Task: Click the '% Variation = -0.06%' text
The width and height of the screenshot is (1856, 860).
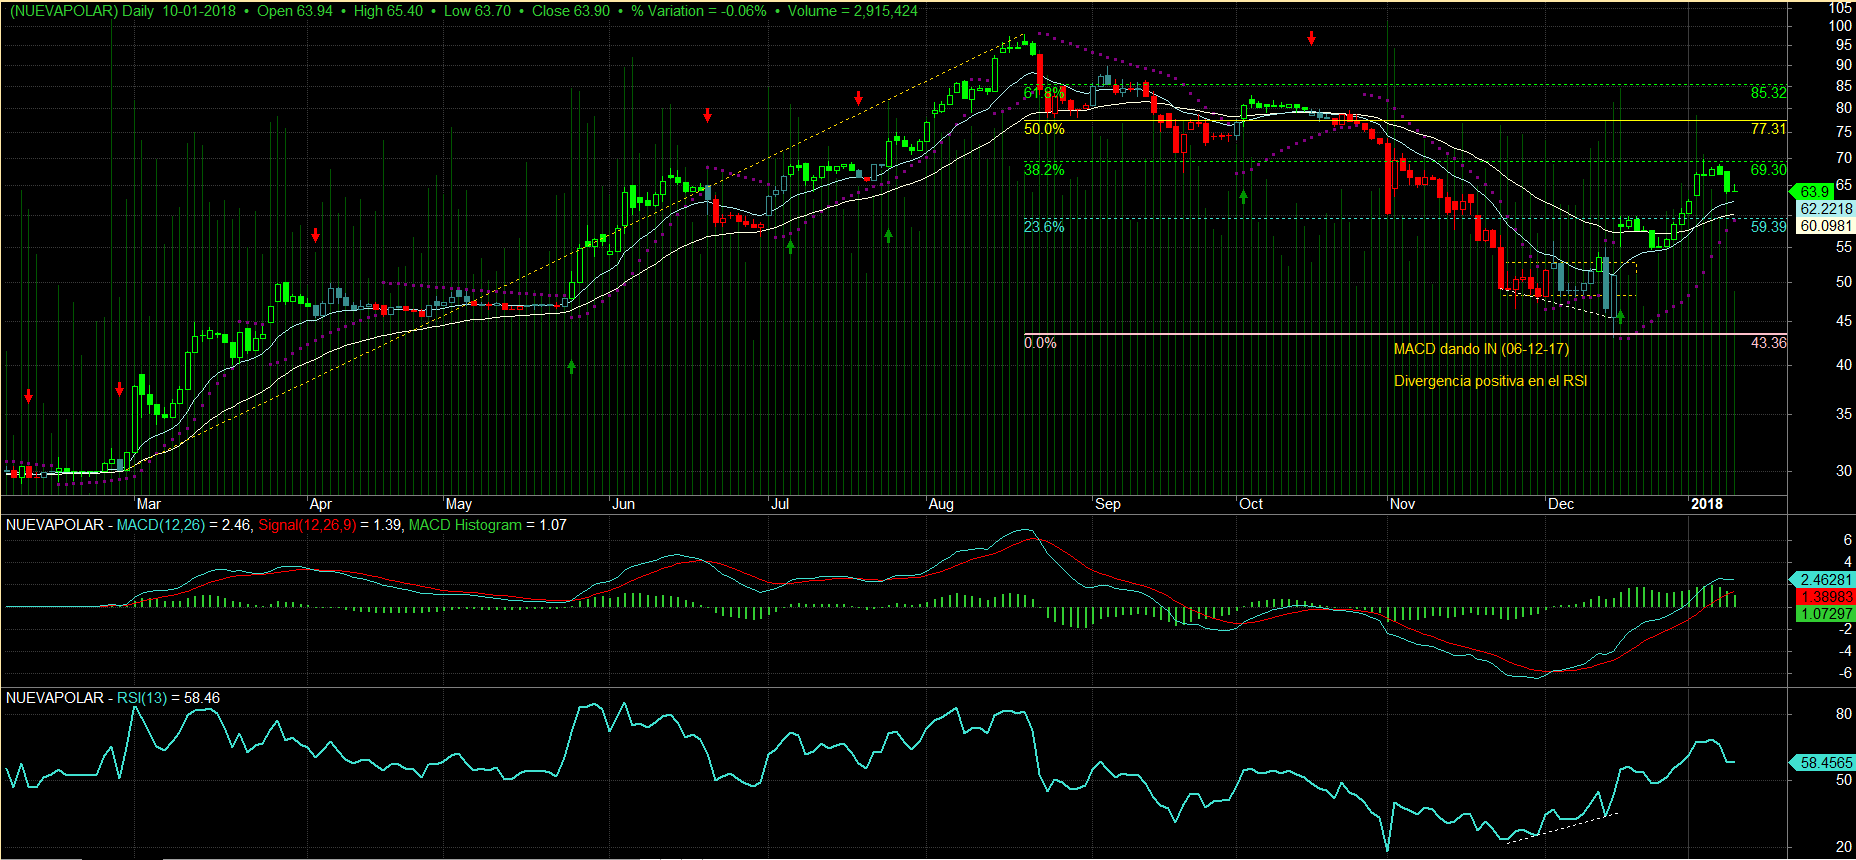Action: click(x=699, y=11)
